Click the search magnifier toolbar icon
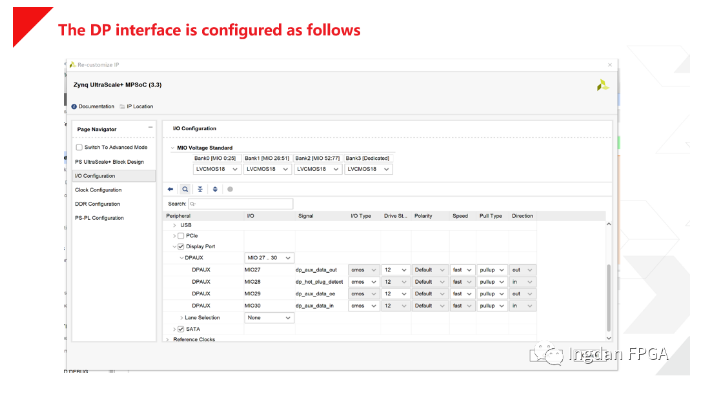The image size is (708, 394). pyautogui.click(x=185, y=189)
